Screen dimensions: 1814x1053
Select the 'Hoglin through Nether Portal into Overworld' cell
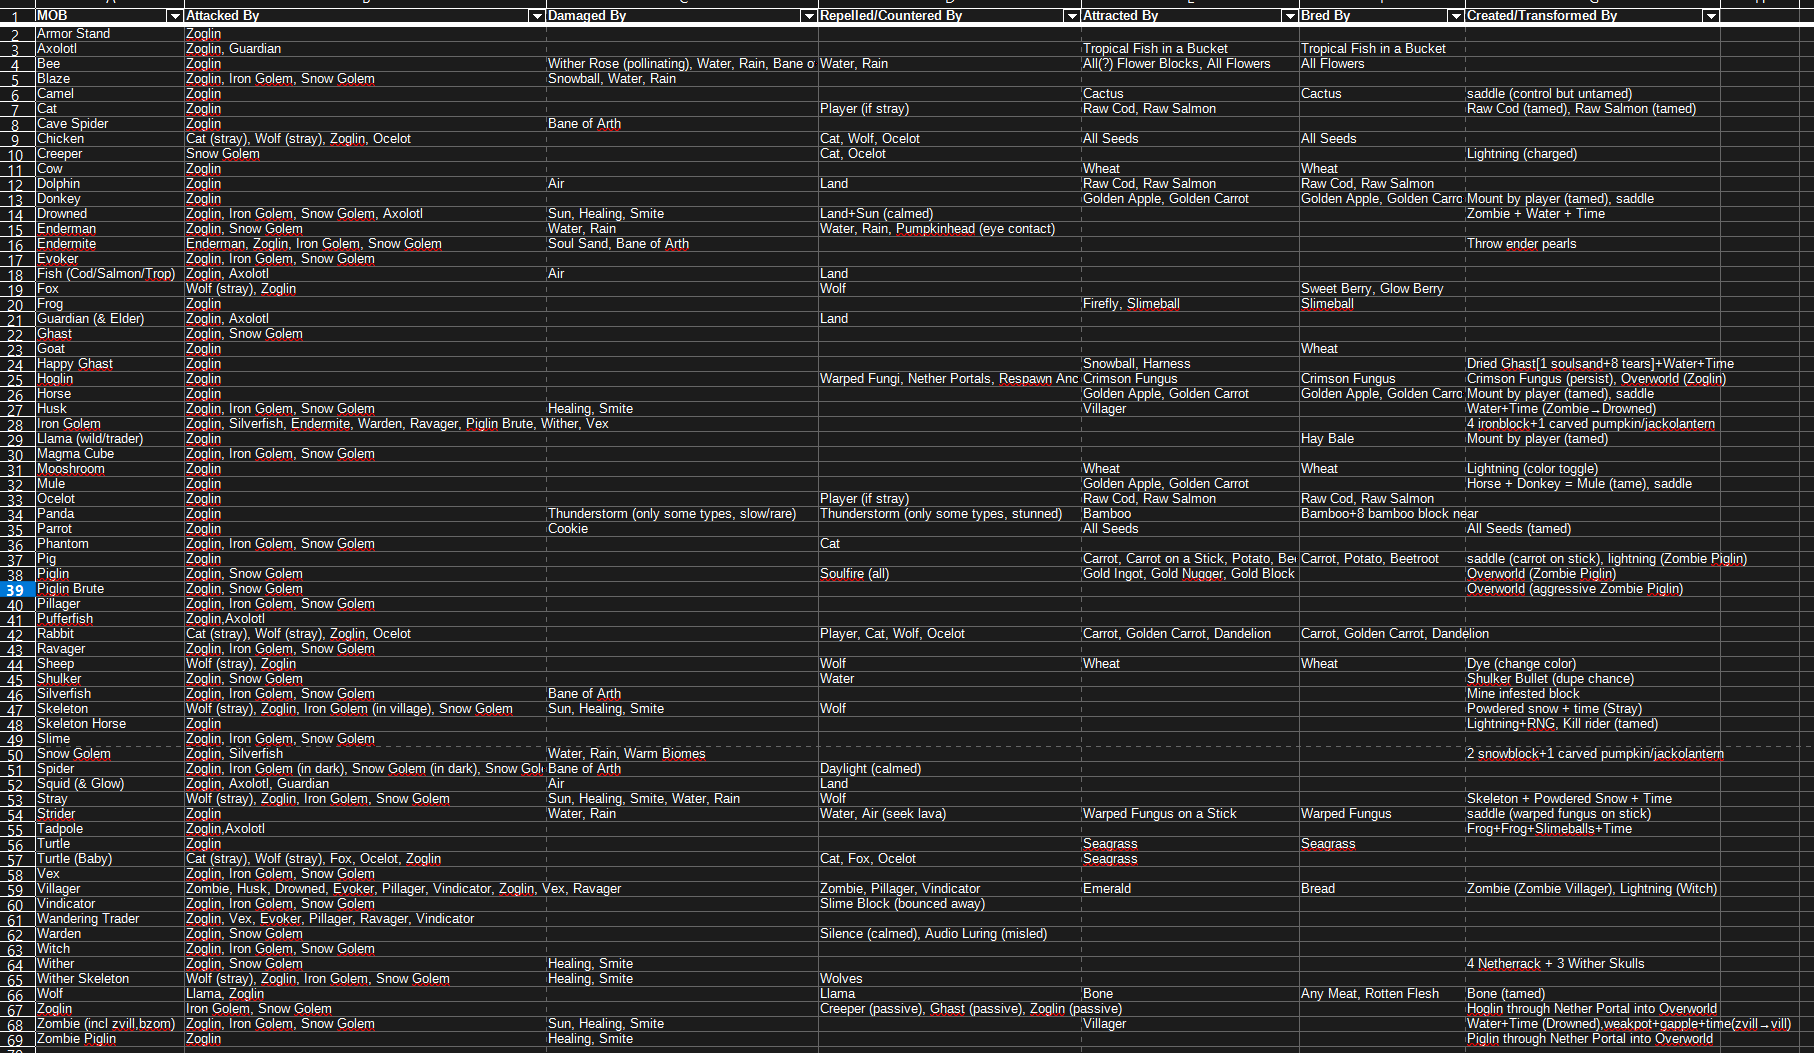point(1592,1009)
